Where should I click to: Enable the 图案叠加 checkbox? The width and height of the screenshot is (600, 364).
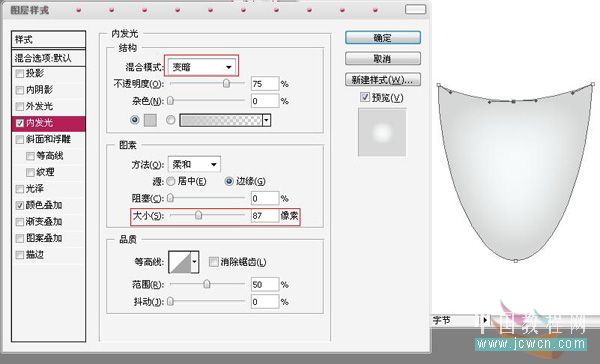pos(20,238)
